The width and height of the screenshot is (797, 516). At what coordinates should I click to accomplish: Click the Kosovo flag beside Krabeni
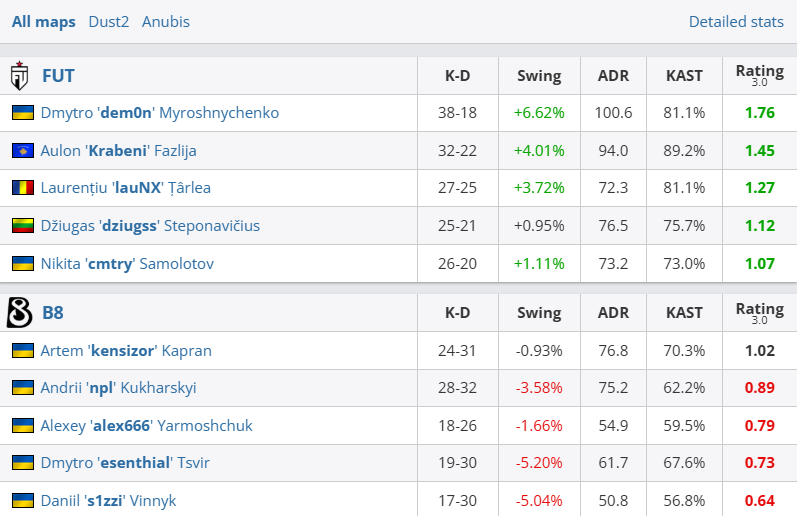[22, 151]
